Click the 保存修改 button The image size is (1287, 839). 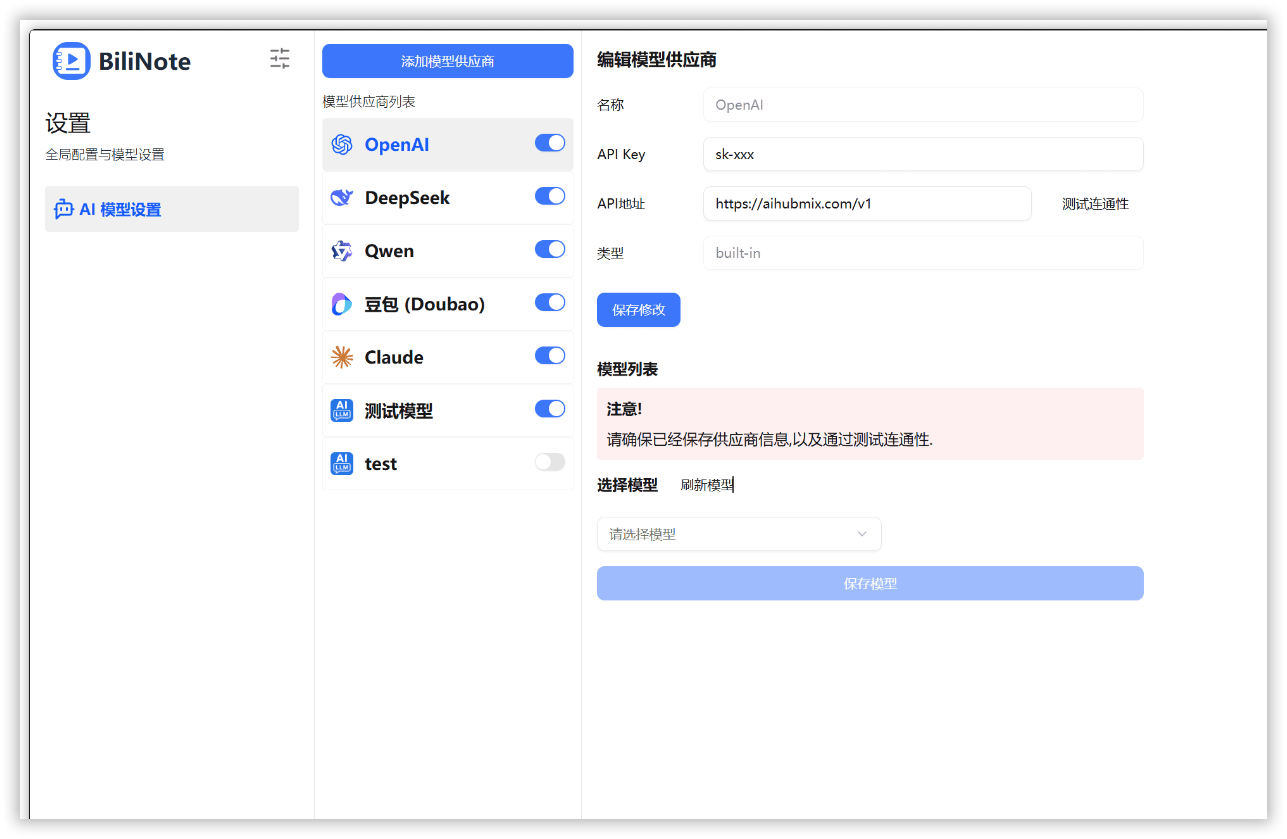point(639,310)
